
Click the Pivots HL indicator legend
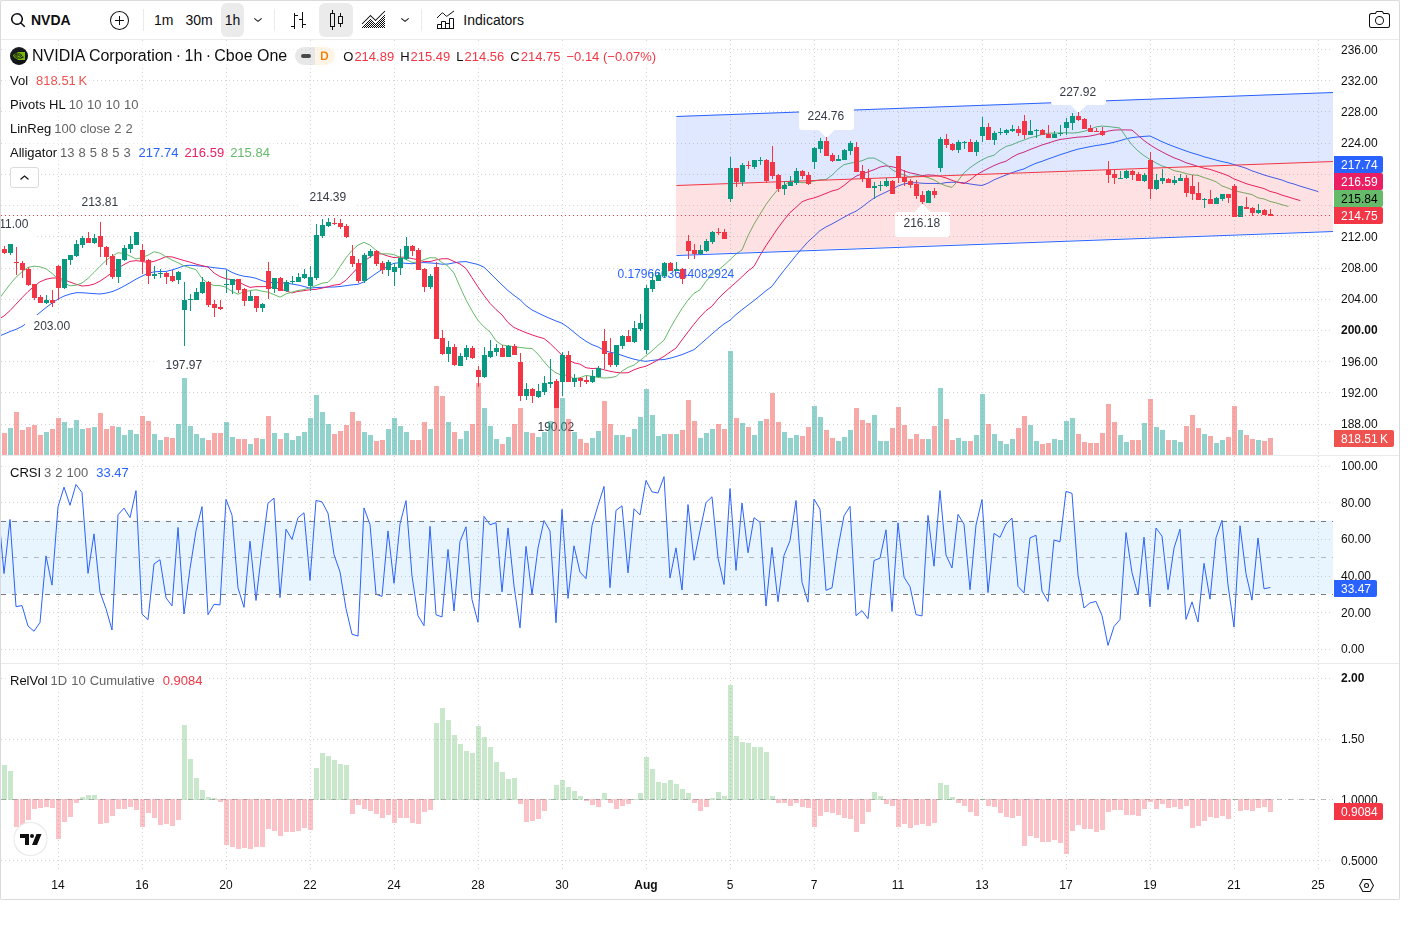(37, 105)
